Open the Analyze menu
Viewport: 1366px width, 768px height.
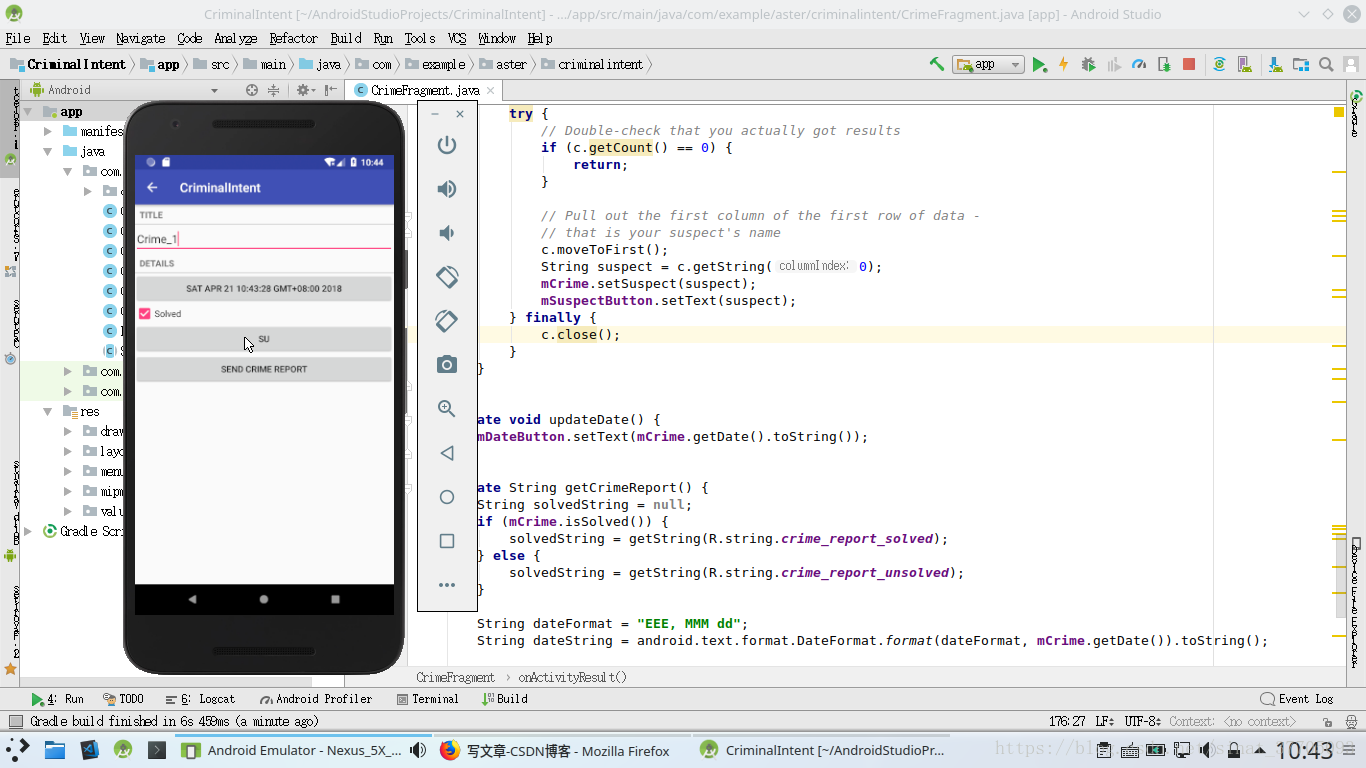click(x=236, y=38)
